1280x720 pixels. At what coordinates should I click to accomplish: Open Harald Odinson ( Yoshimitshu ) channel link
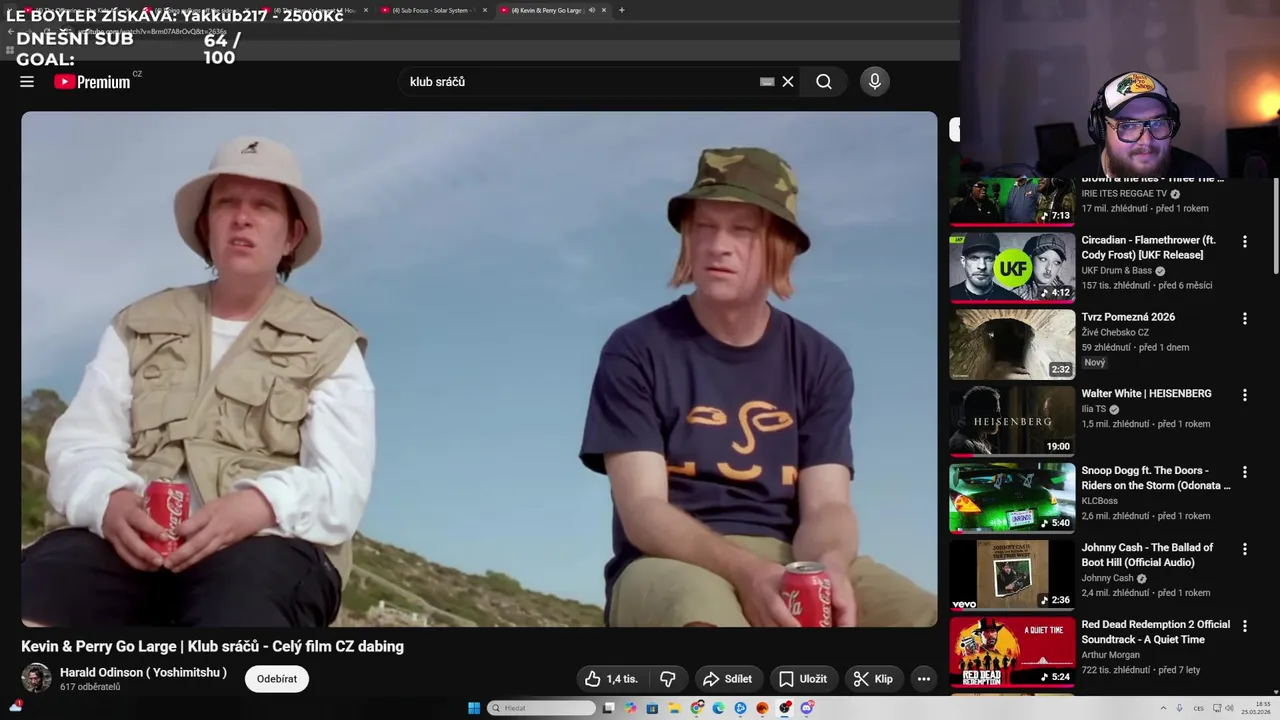pyautogui.click(x=143, y=672)
